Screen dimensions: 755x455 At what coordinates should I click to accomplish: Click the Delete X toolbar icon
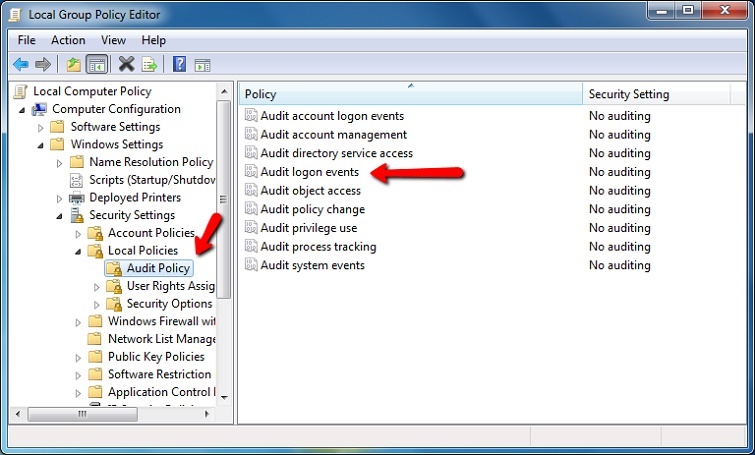coord(126,65)
